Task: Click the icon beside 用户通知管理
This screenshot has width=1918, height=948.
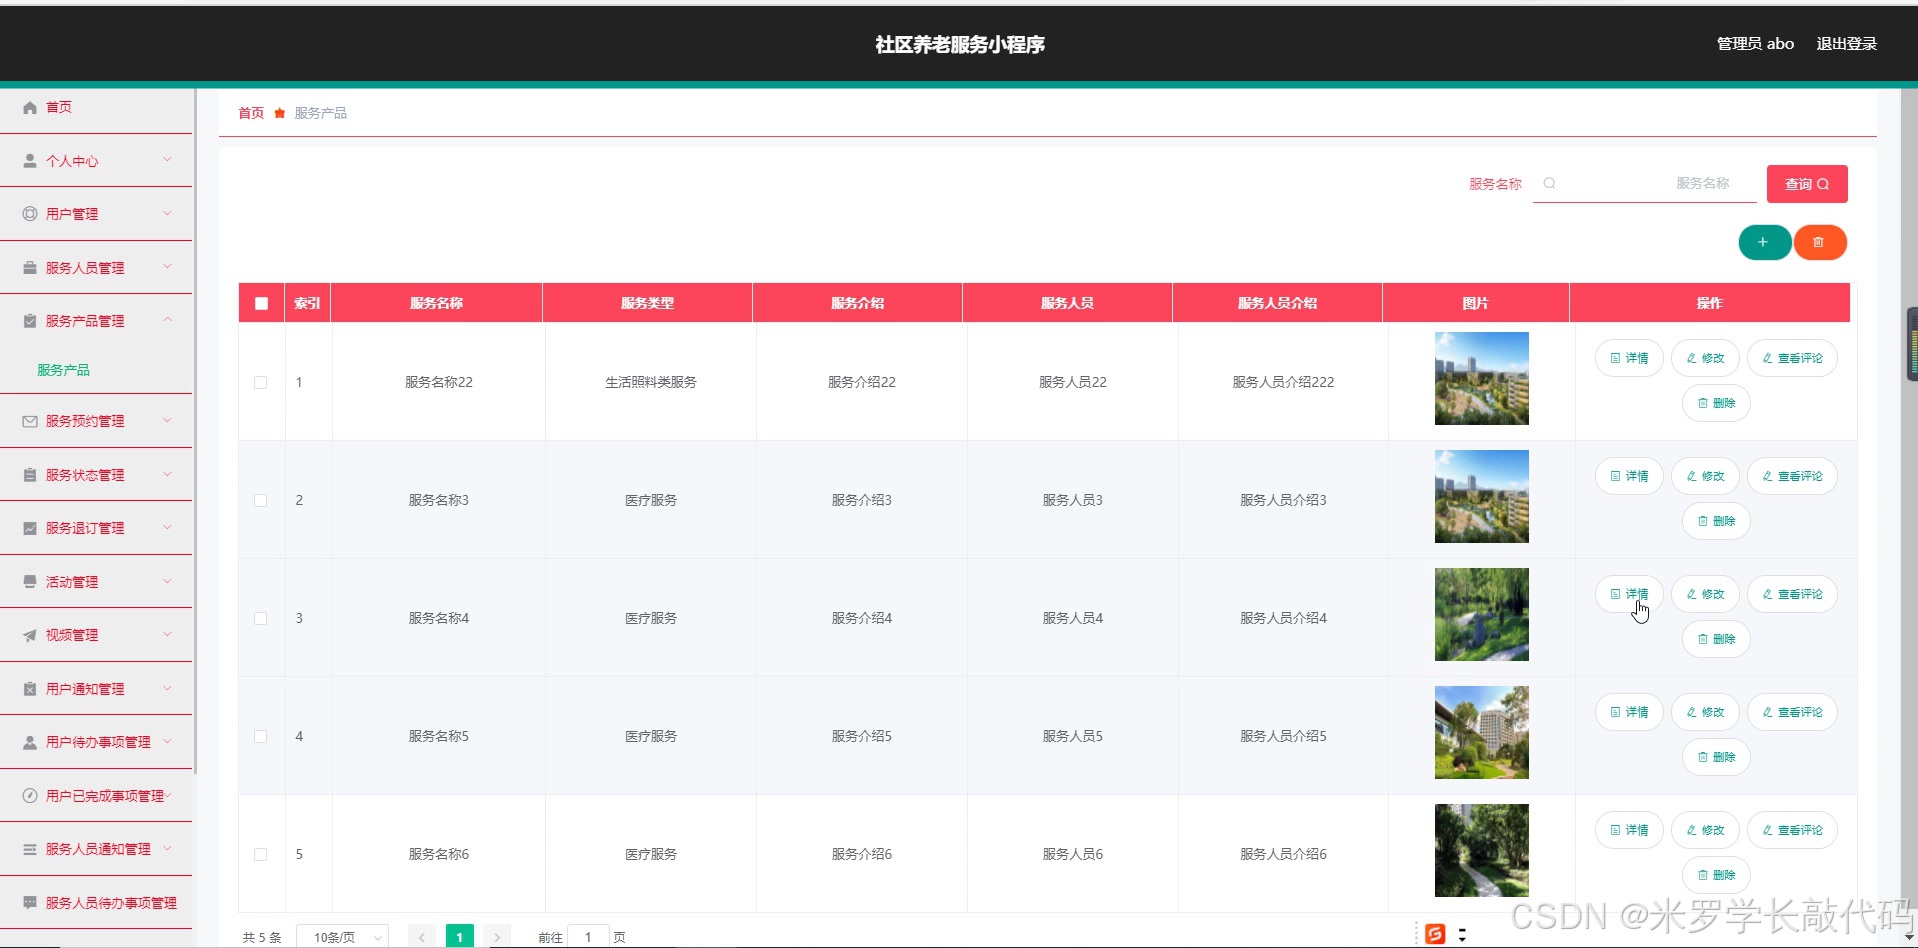Action: [30, 689]
